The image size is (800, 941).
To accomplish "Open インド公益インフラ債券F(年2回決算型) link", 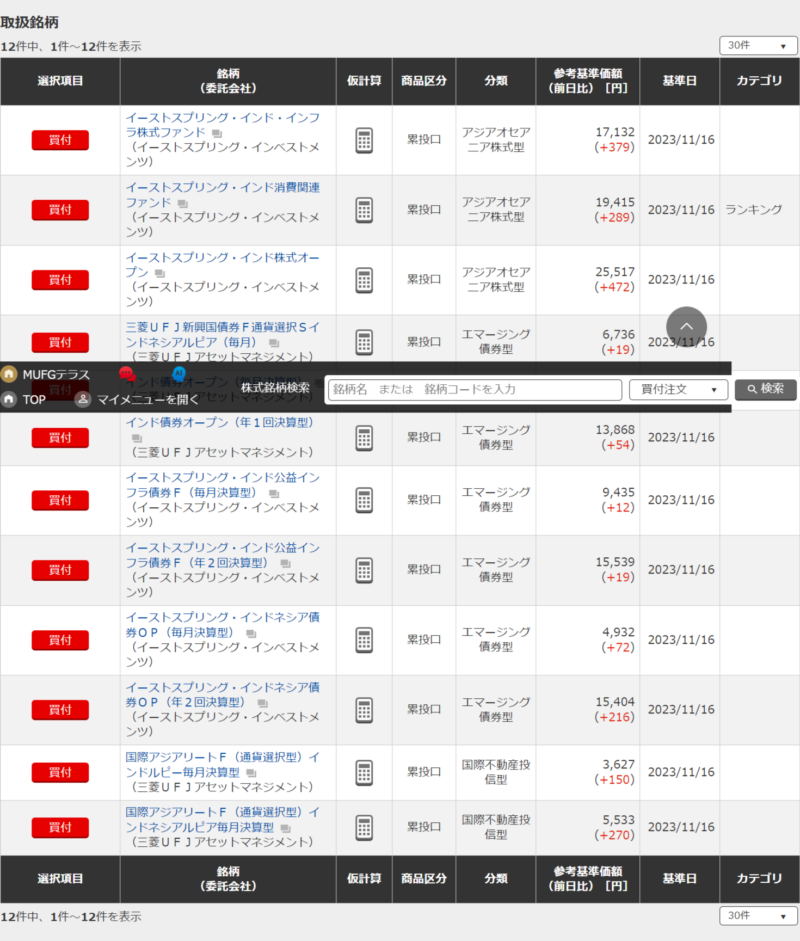I will (x=222, y=555).
